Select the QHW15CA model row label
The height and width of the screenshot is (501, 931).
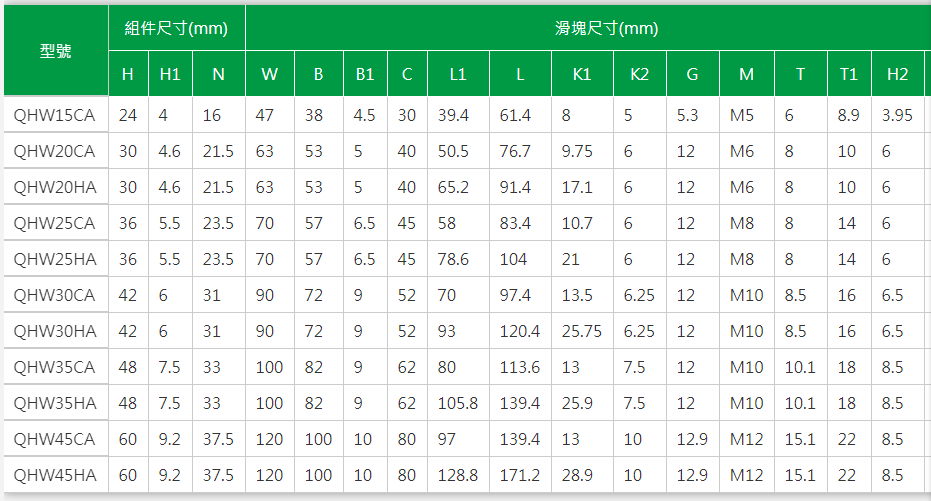(x=54, y=115)
